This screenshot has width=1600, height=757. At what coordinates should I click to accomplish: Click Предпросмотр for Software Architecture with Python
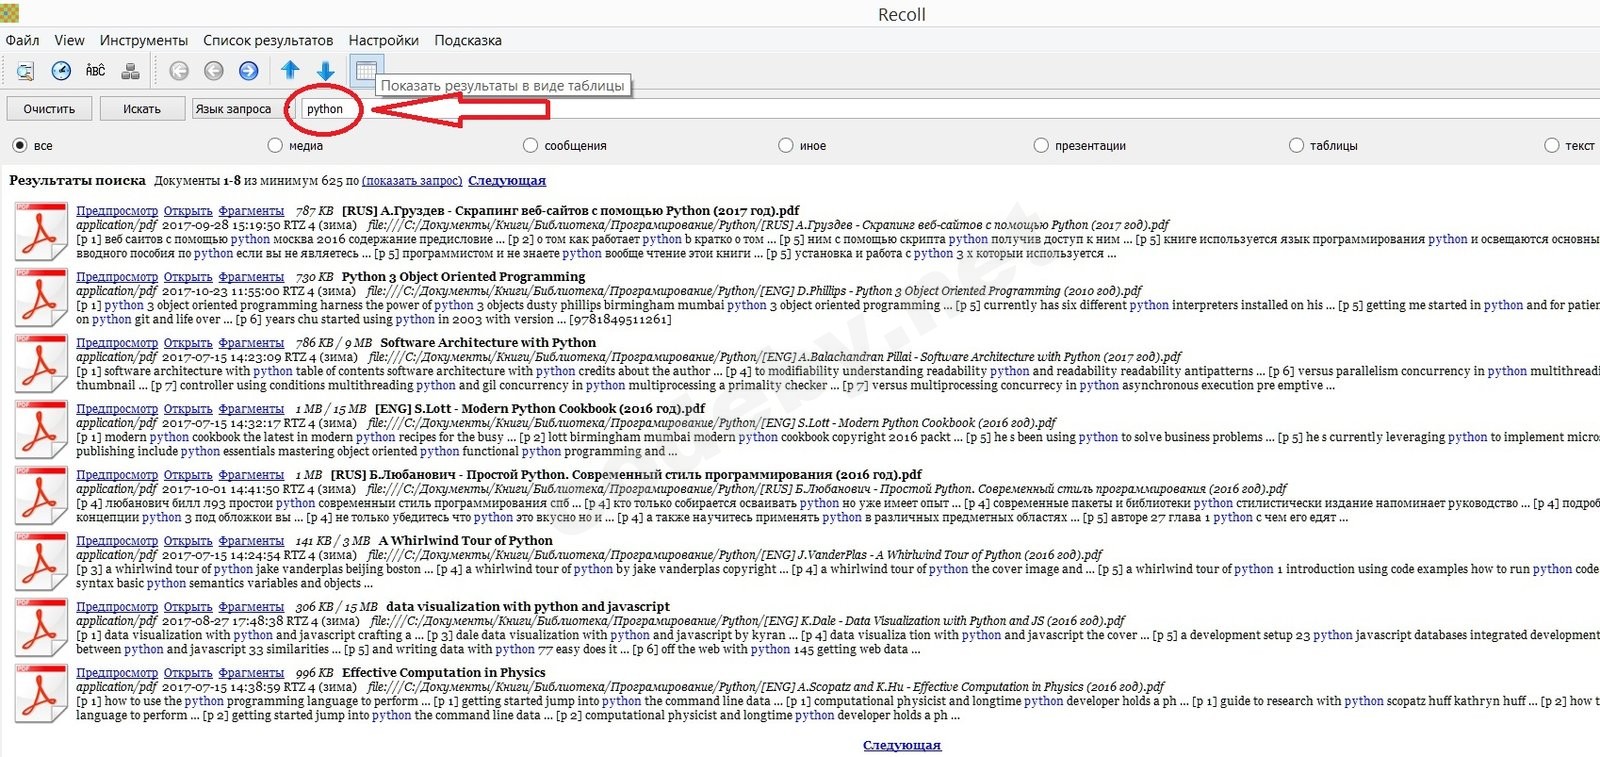click(117, 343)
